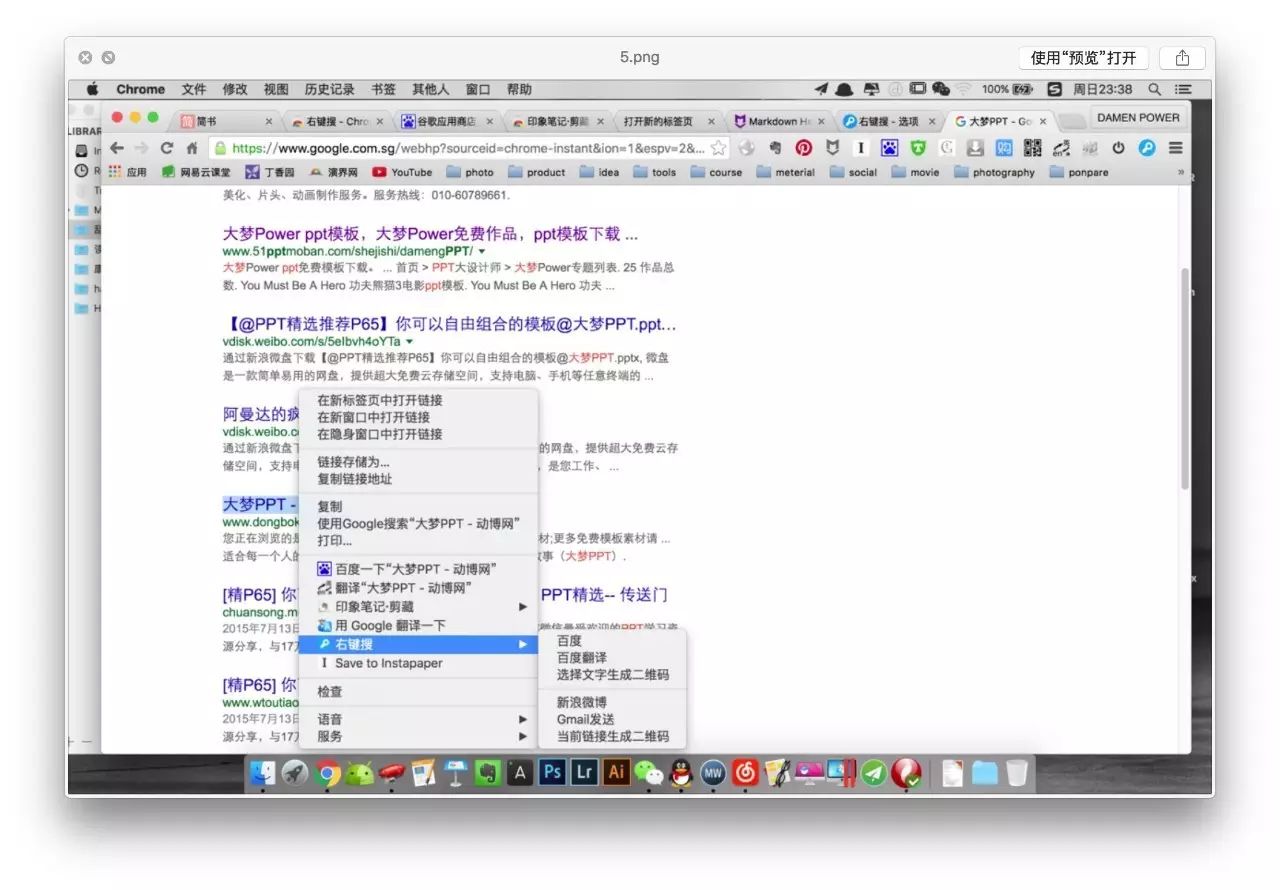Open the green Android icon in Dock
The image size is (1280, 890).
(x=359, y=772)
